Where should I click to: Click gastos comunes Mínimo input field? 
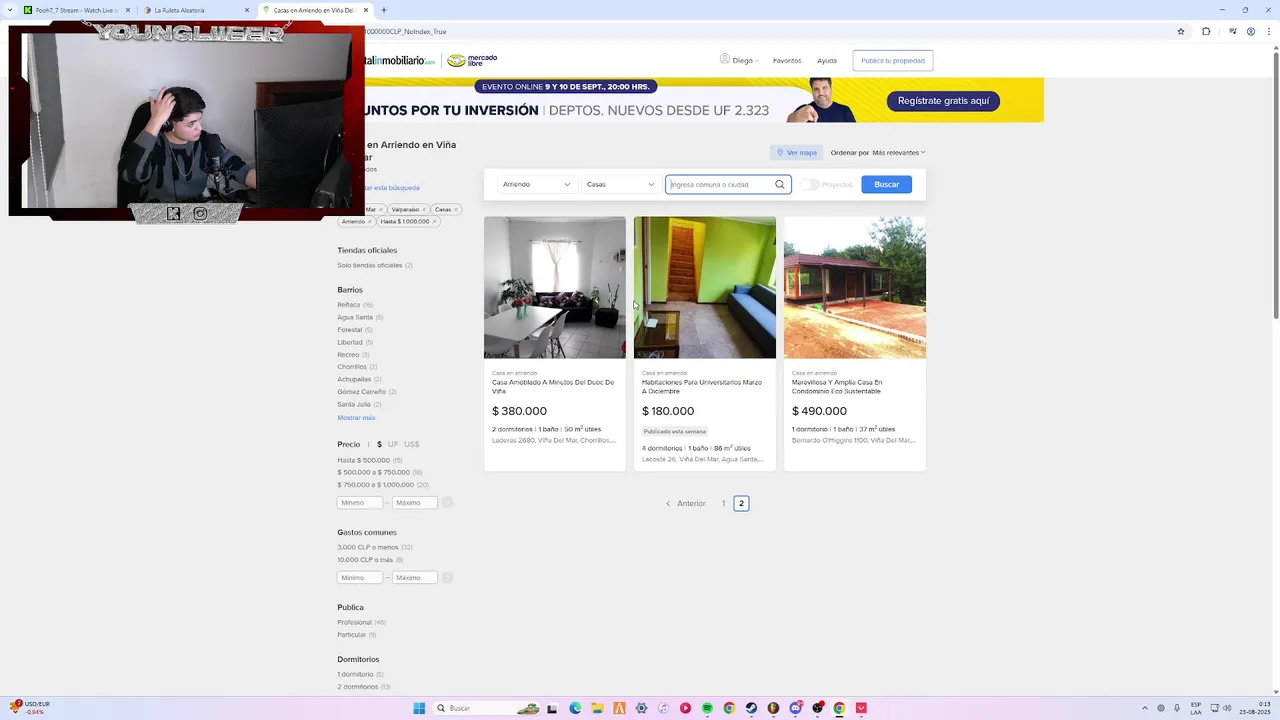(x=360, y=578)
